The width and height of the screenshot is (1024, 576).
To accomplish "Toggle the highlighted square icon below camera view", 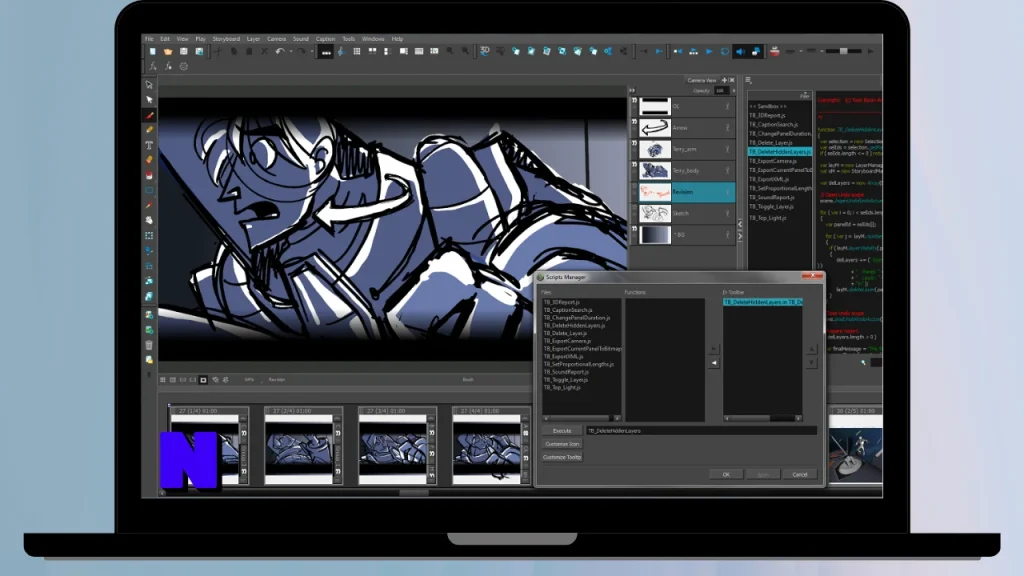I will coord(203,379).
